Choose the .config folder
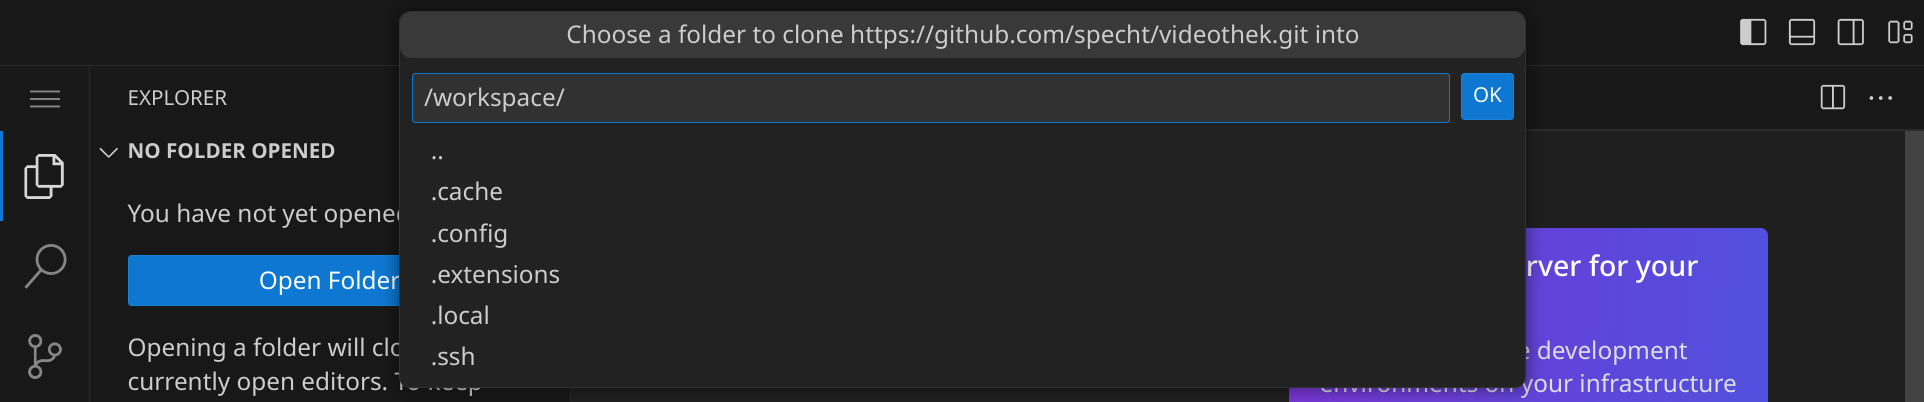Screen dimensions: 1924x402 coord(469,234)
